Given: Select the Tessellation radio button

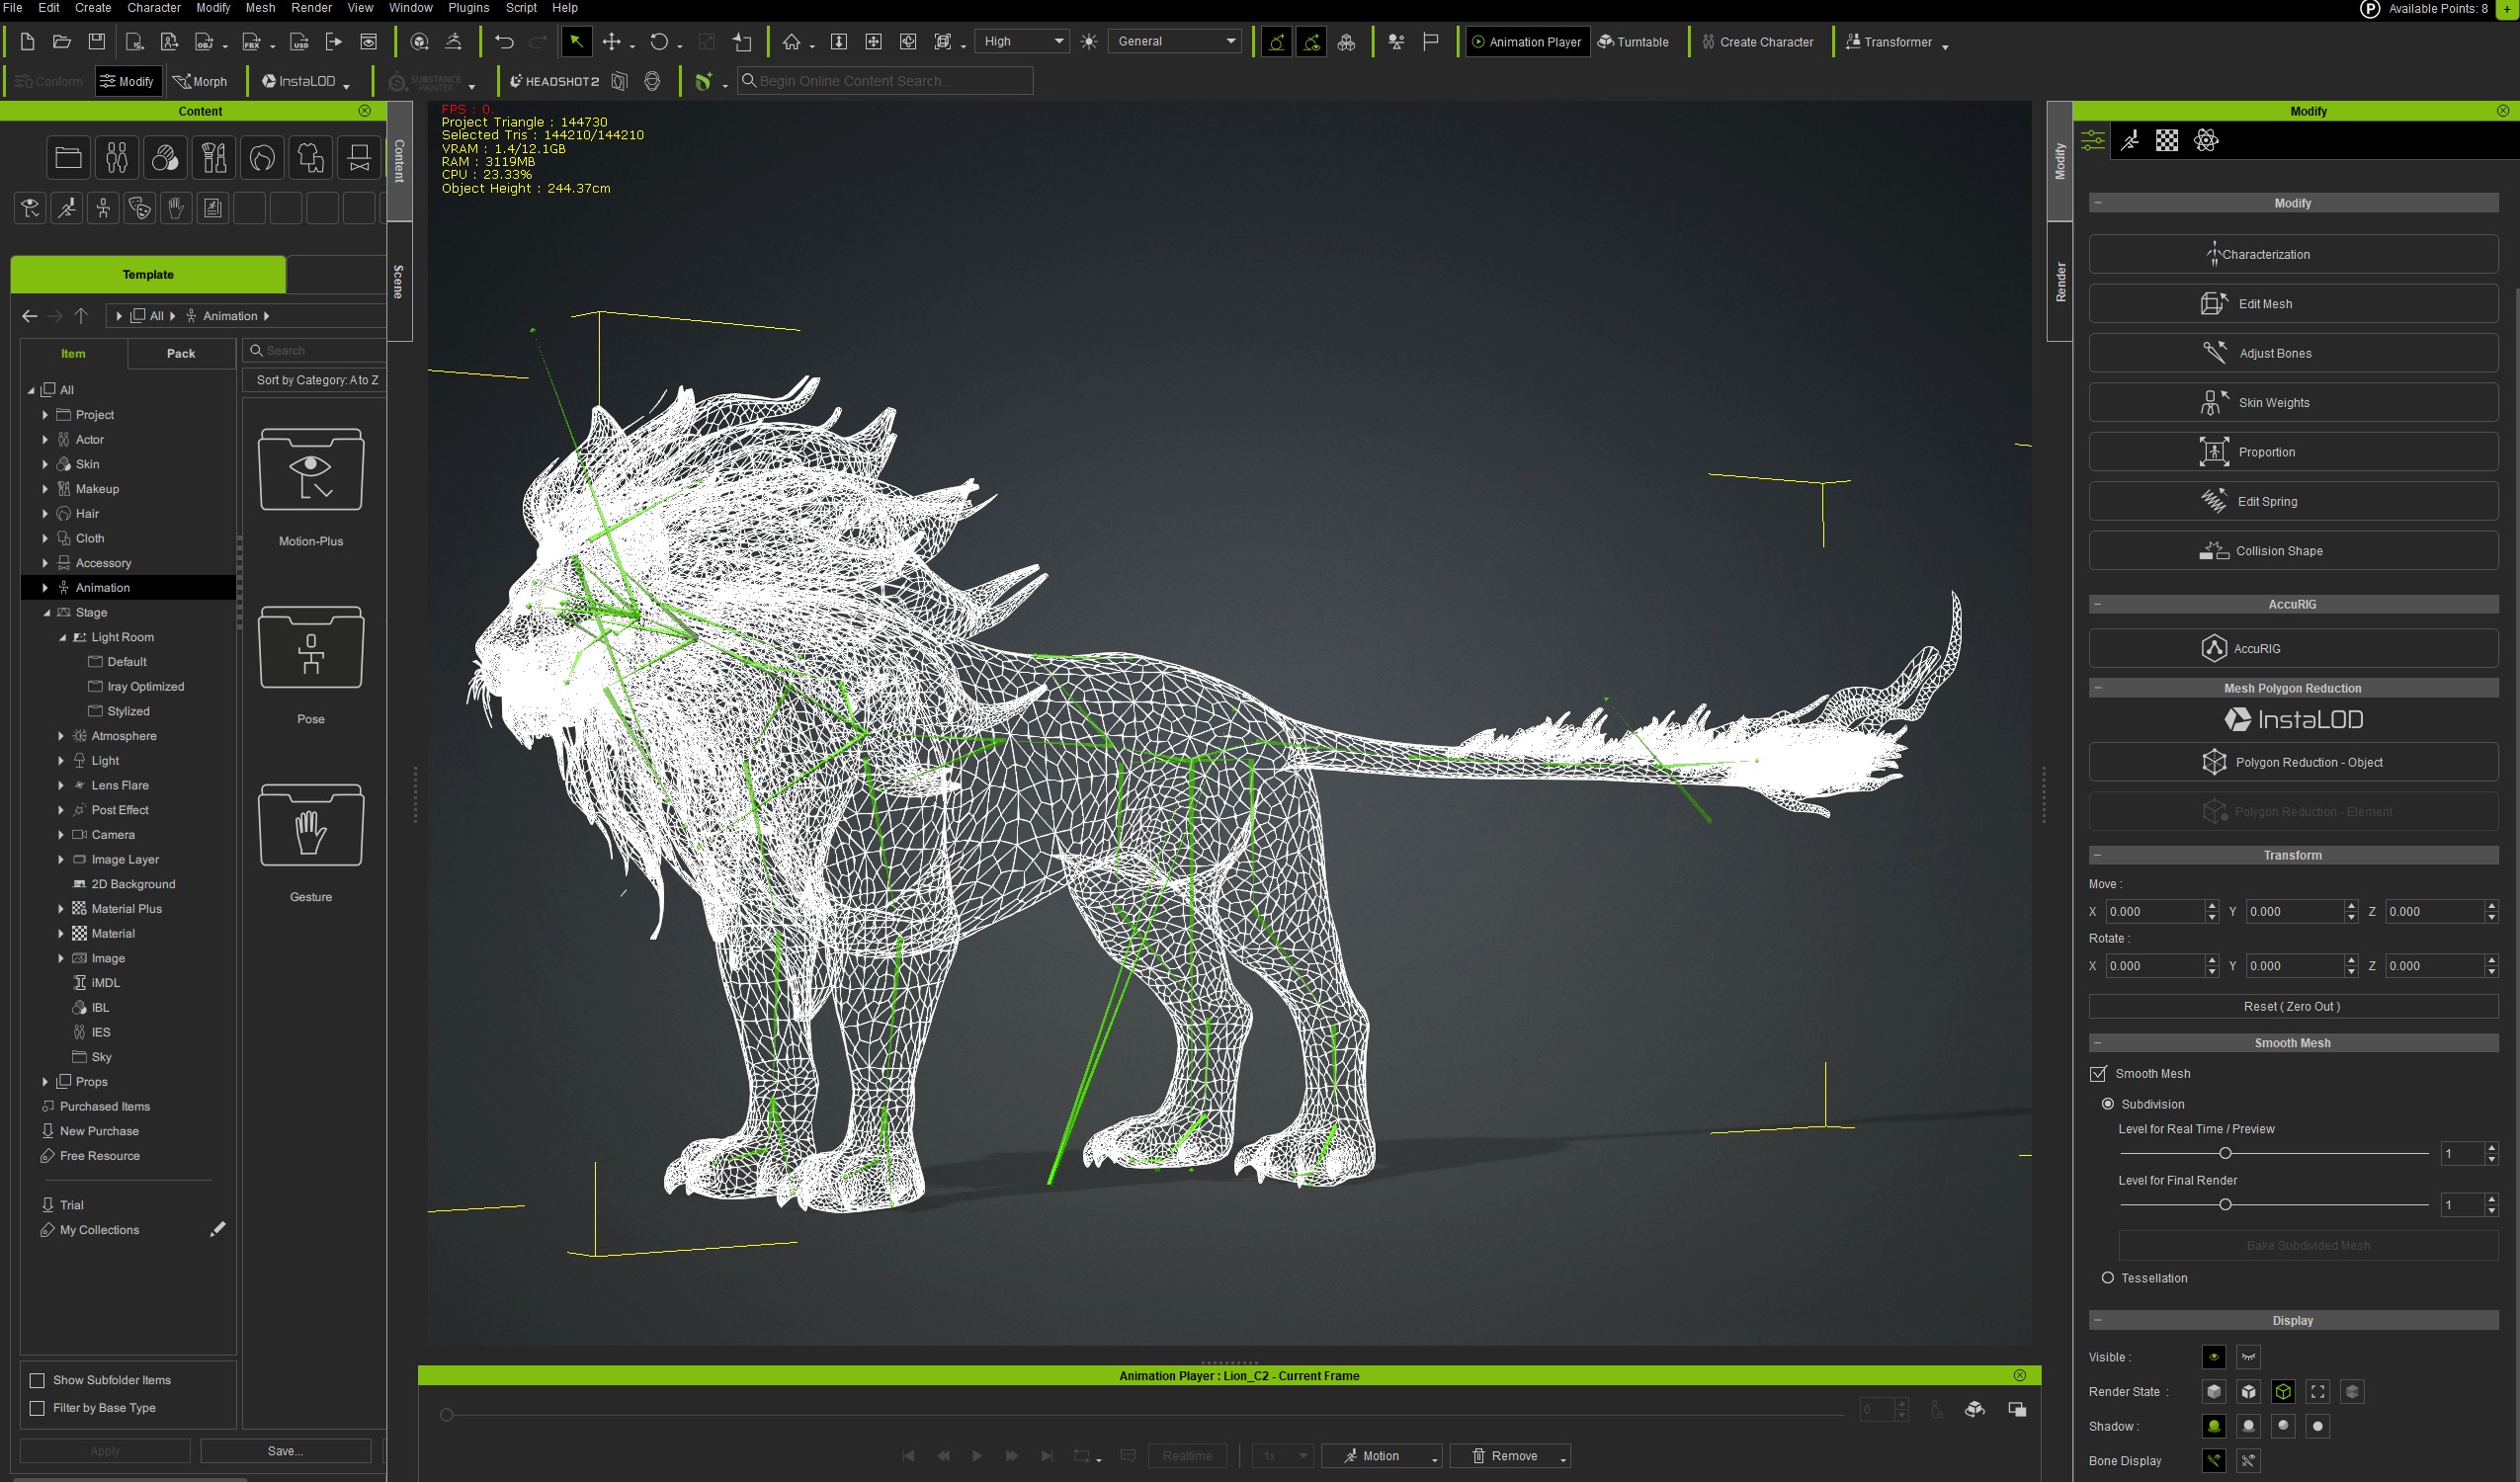Looking at the screenshot, I should tap(2107, 1278).
